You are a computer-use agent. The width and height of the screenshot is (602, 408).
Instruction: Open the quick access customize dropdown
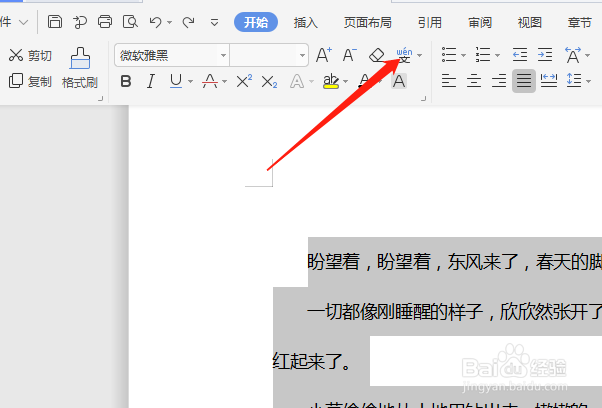point(214,23)
